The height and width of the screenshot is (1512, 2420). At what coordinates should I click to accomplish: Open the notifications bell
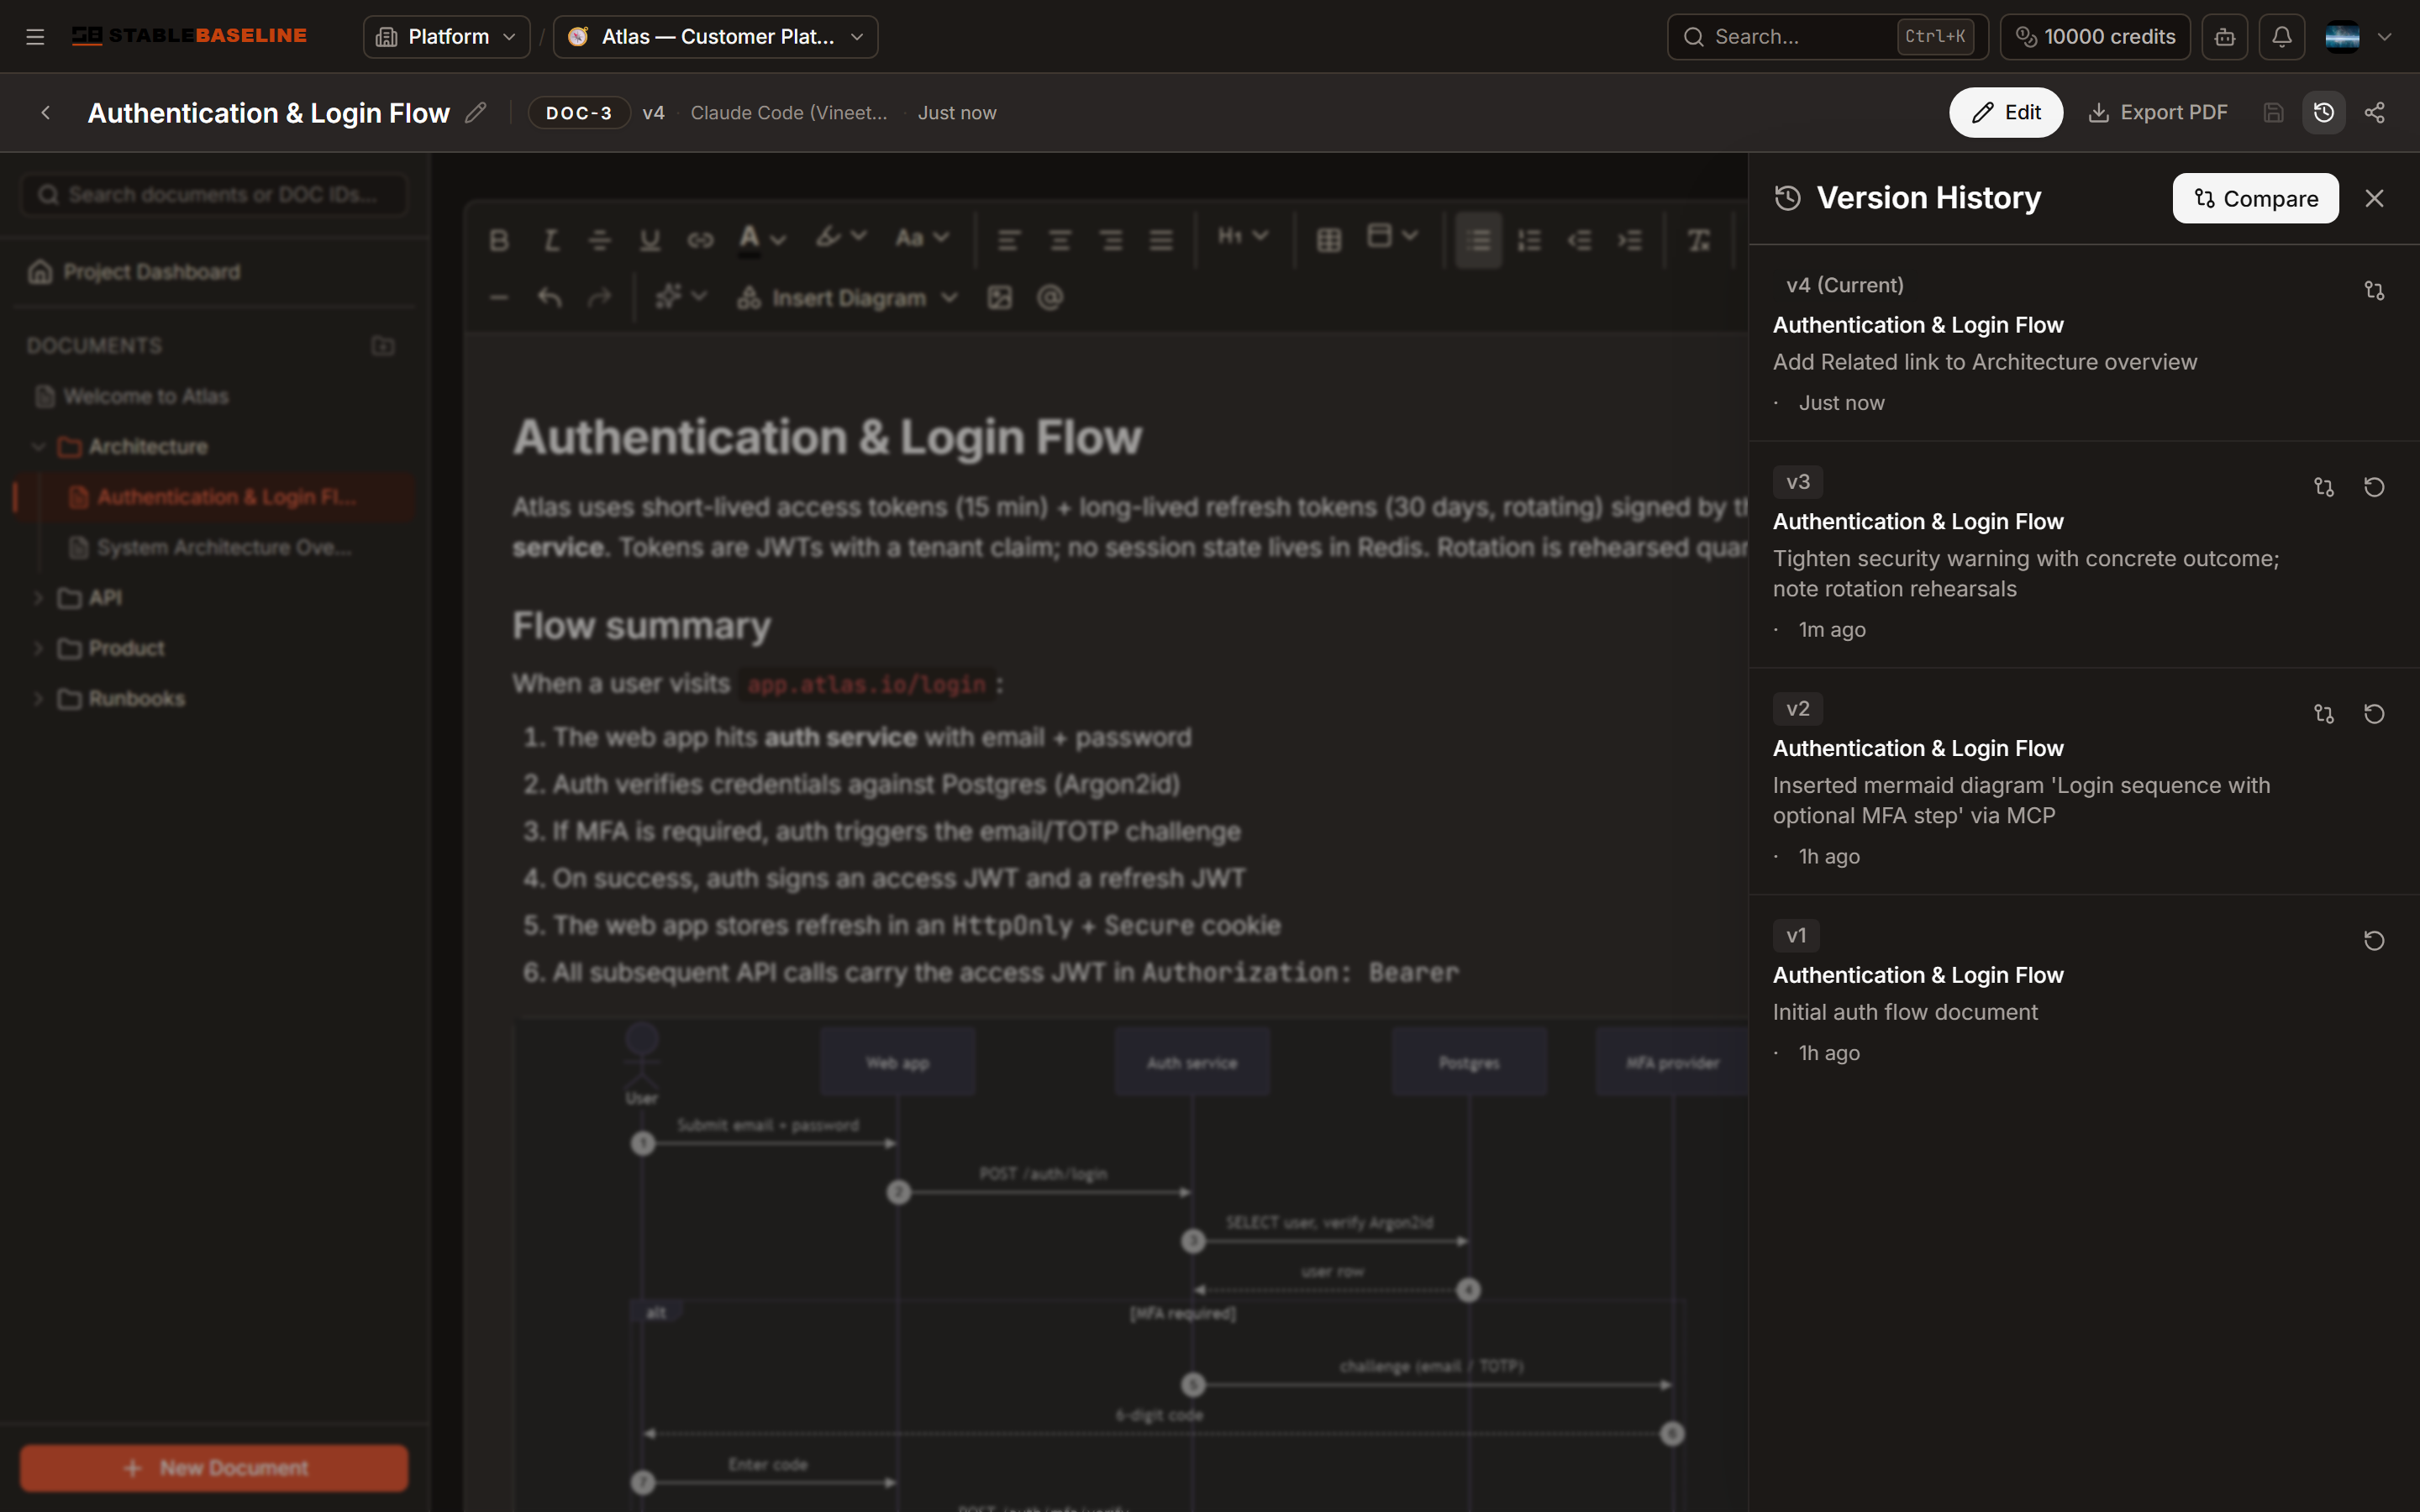click(2281, 37)
